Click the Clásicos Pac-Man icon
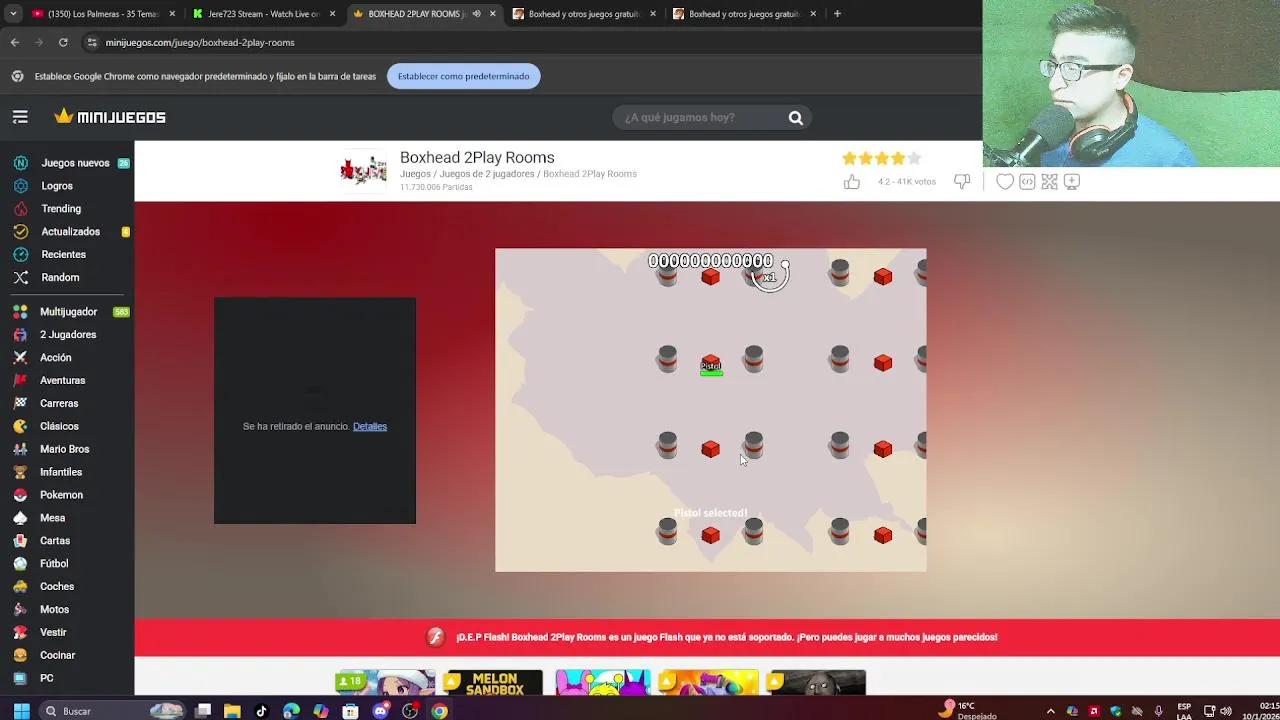This screenshot has width=1280, height=720. (x=20, y=426)
